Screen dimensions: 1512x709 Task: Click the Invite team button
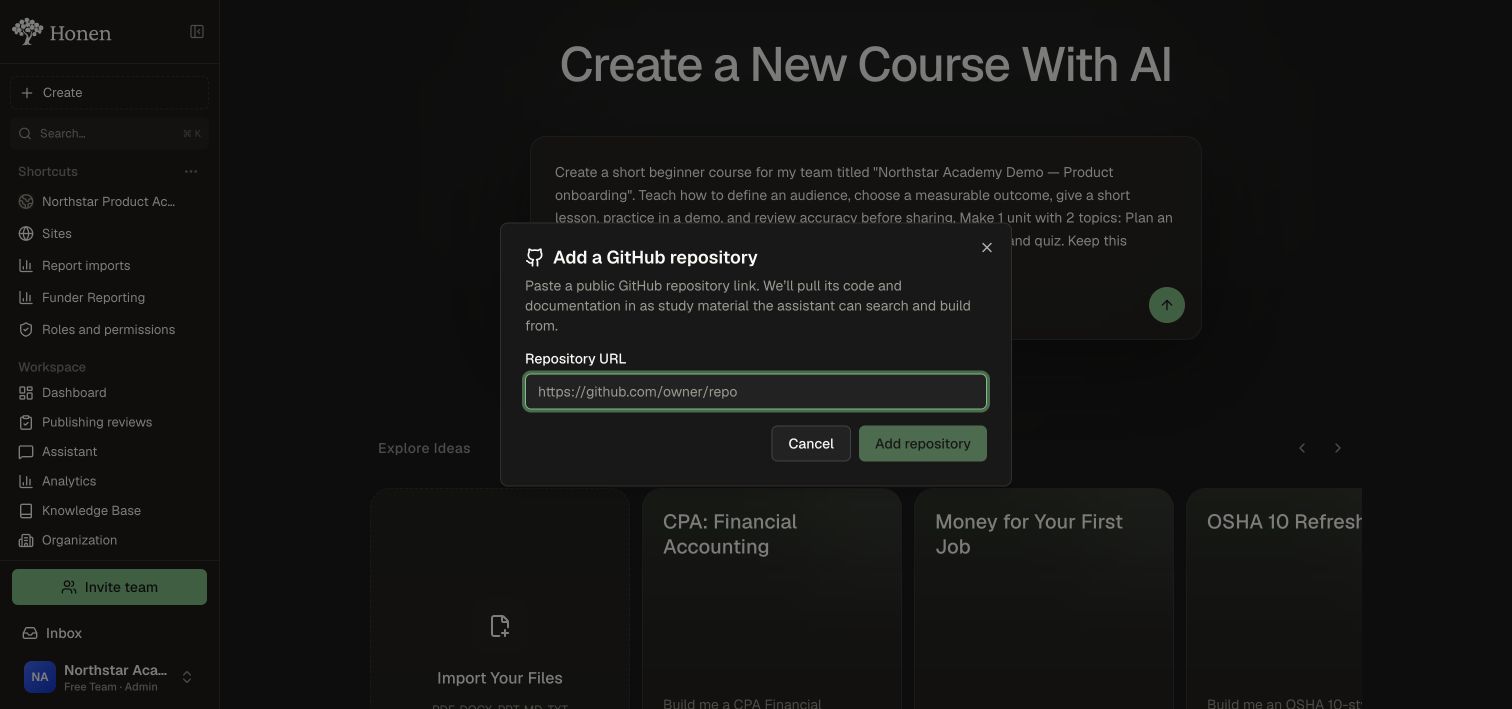coord(110,587)
